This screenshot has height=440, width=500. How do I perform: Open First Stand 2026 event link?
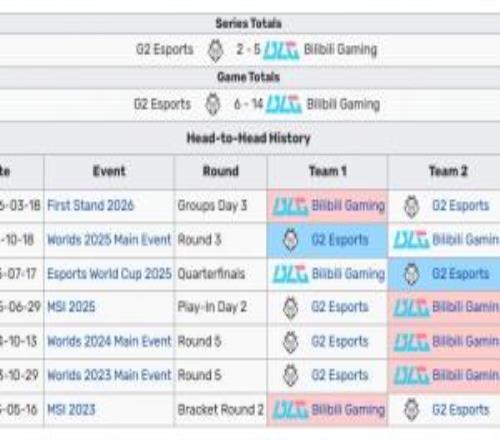90,205
